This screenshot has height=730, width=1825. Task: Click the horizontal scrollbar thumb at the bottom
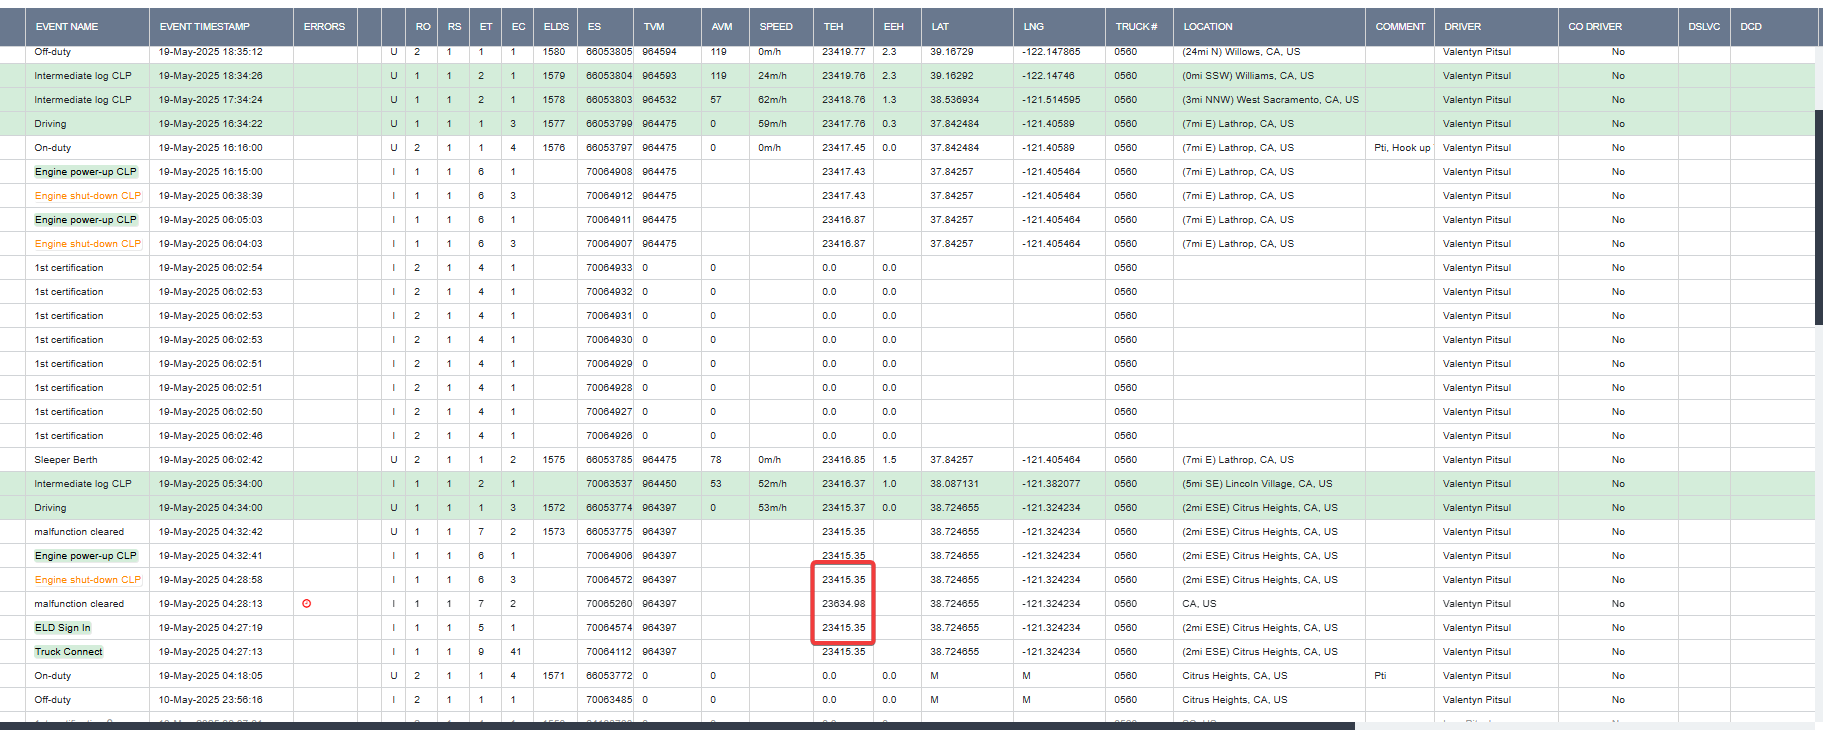click(x=677, y=726)
